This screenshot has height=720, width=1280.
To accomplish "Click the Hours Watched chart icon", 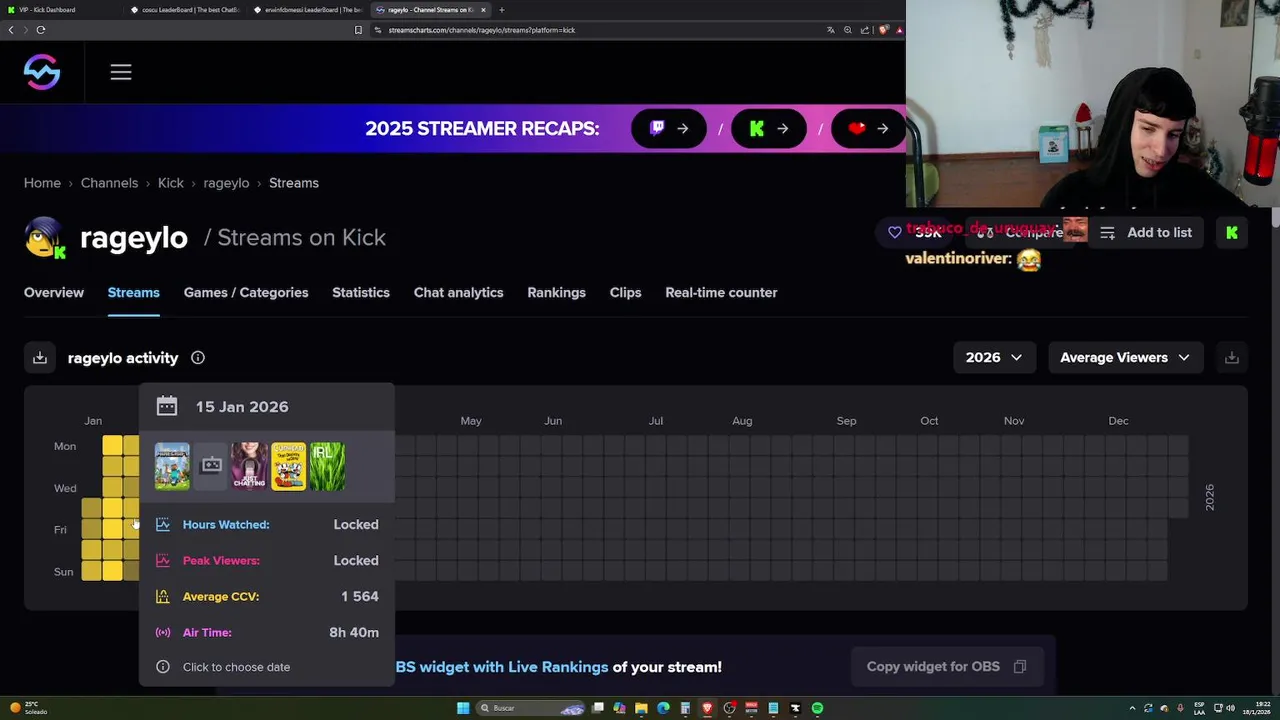I will pos(163,524).
